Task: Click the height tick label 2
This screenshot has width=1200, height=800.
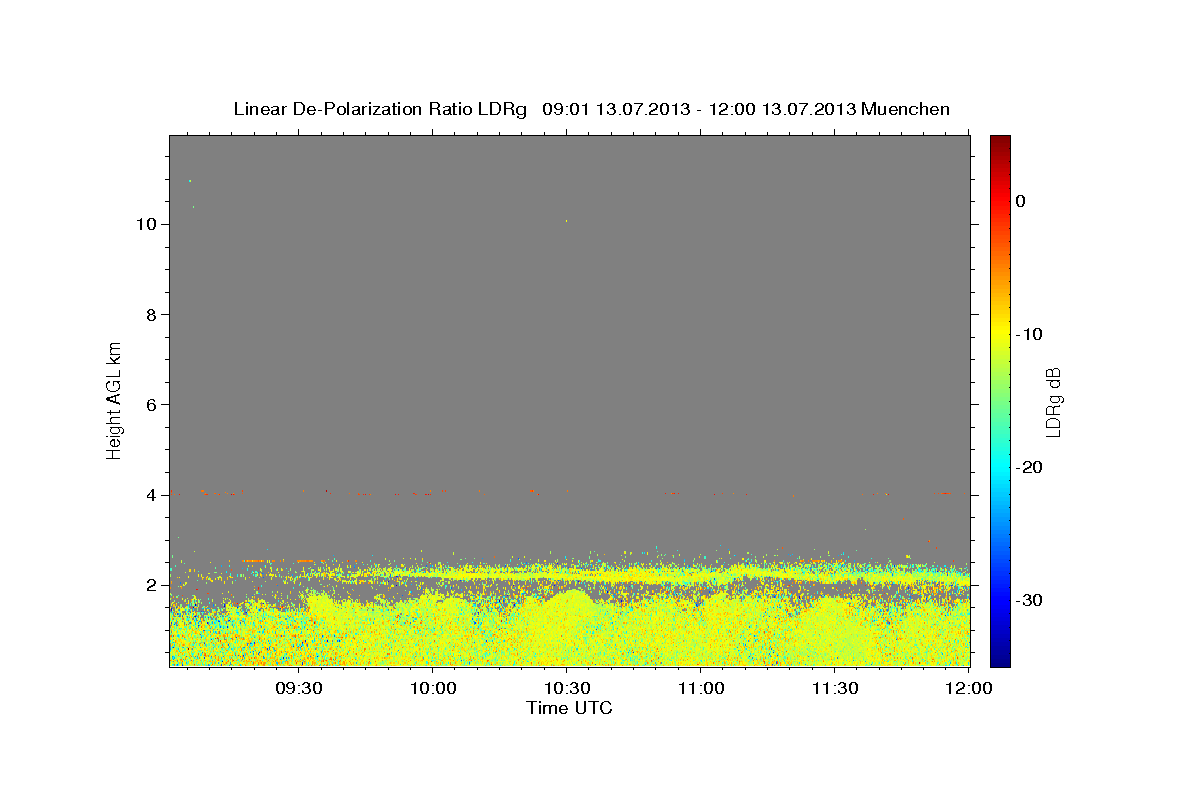Action: (x=151, y=584)
